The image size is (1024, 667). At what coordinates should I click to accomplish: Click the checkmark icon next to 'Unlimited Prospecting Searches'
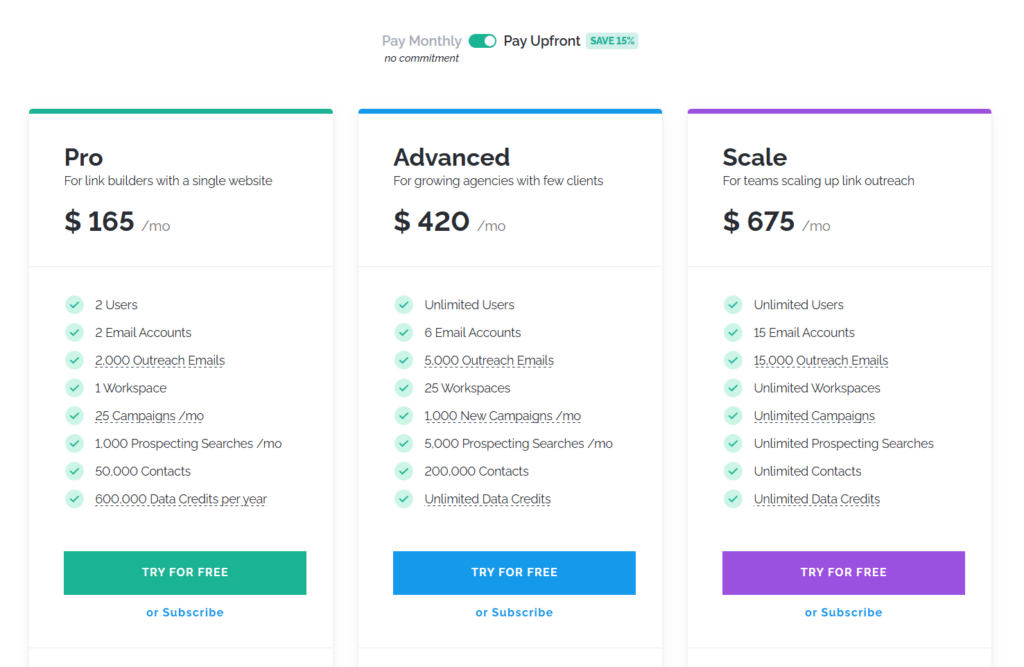point(733,443)
